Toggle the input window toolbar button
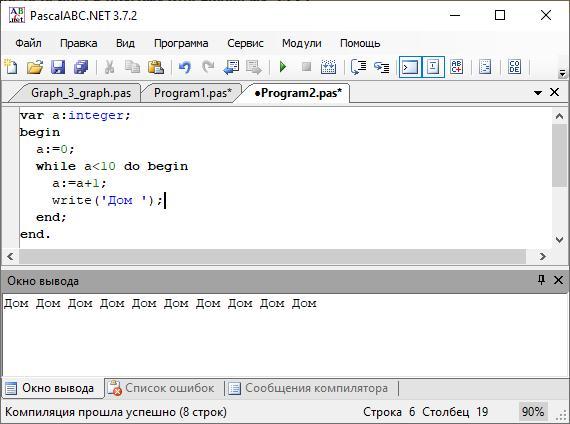Image resolution: width=570 pixels, height=424 pixels. [x=433, y=67]
